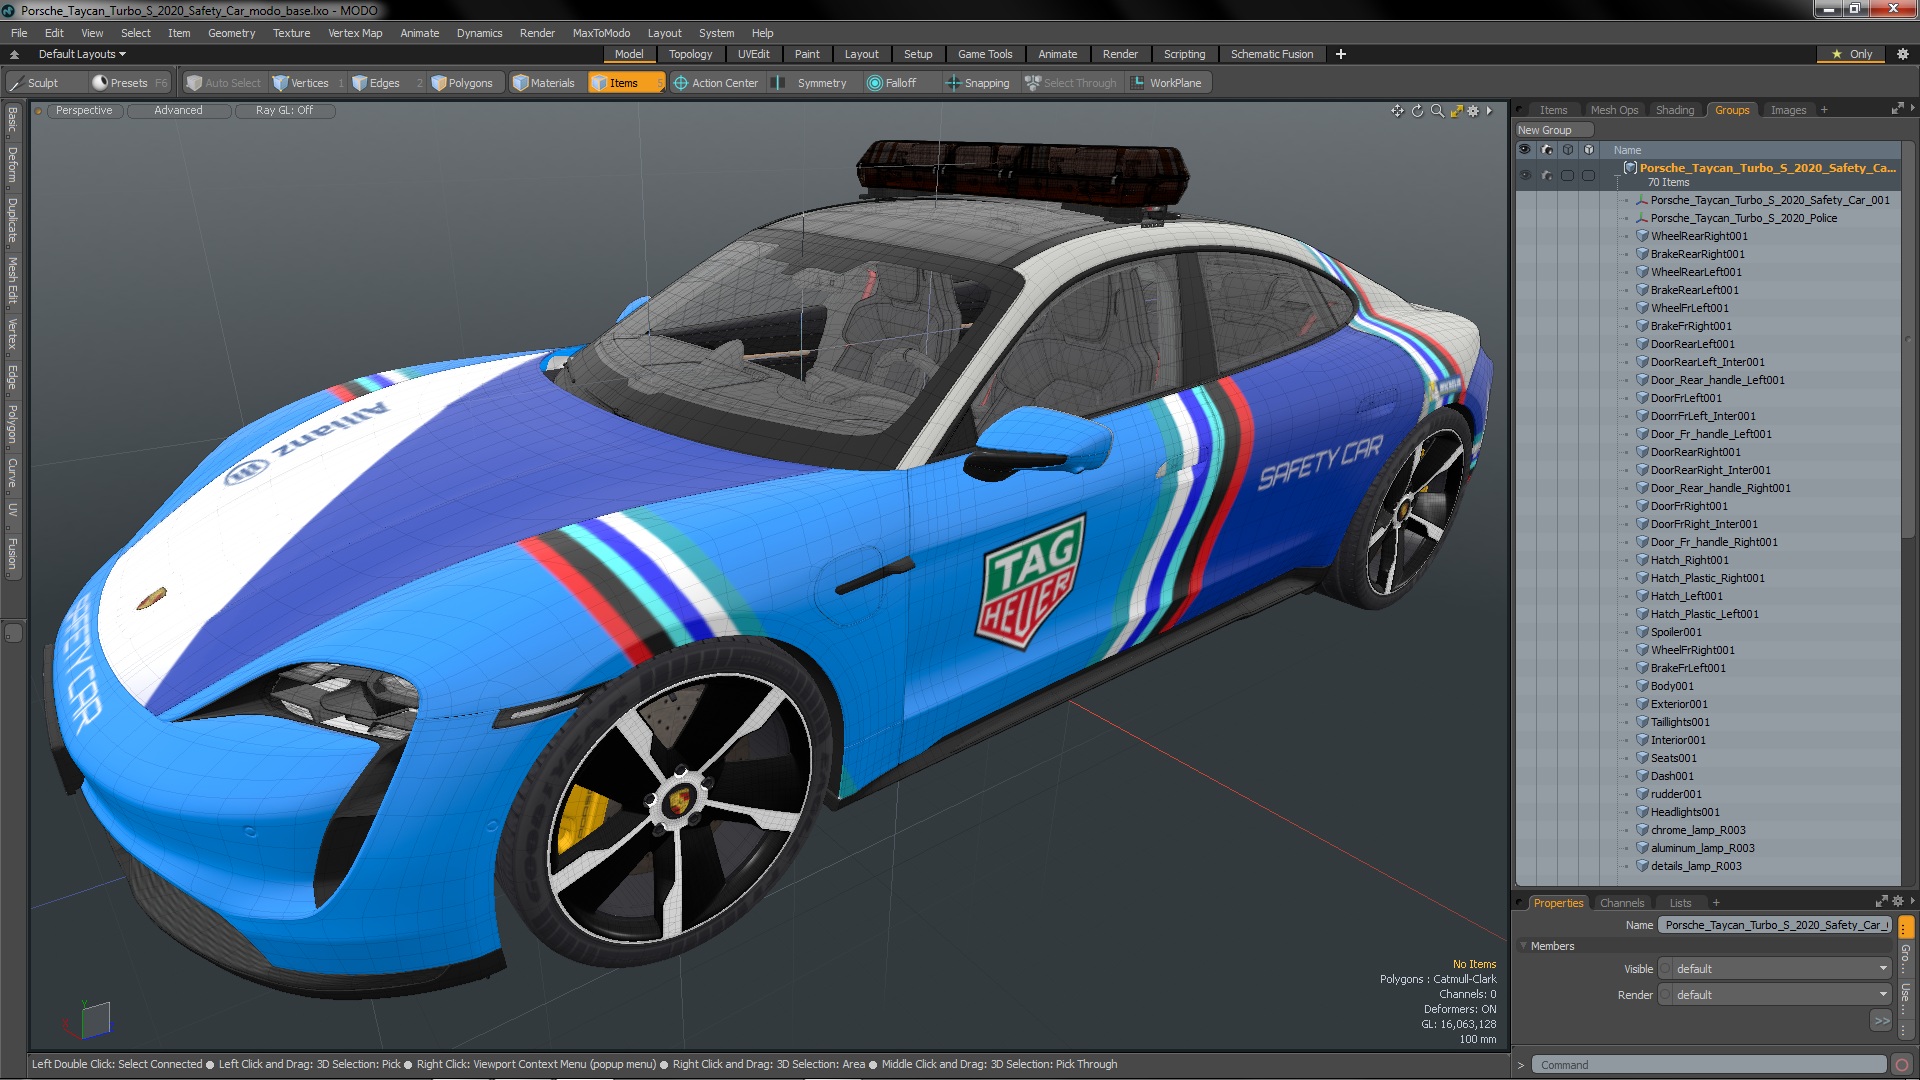Toggle the Auto Select option
The height and width of the screenshot is (1080, 1920).
[x=224, y=83]
